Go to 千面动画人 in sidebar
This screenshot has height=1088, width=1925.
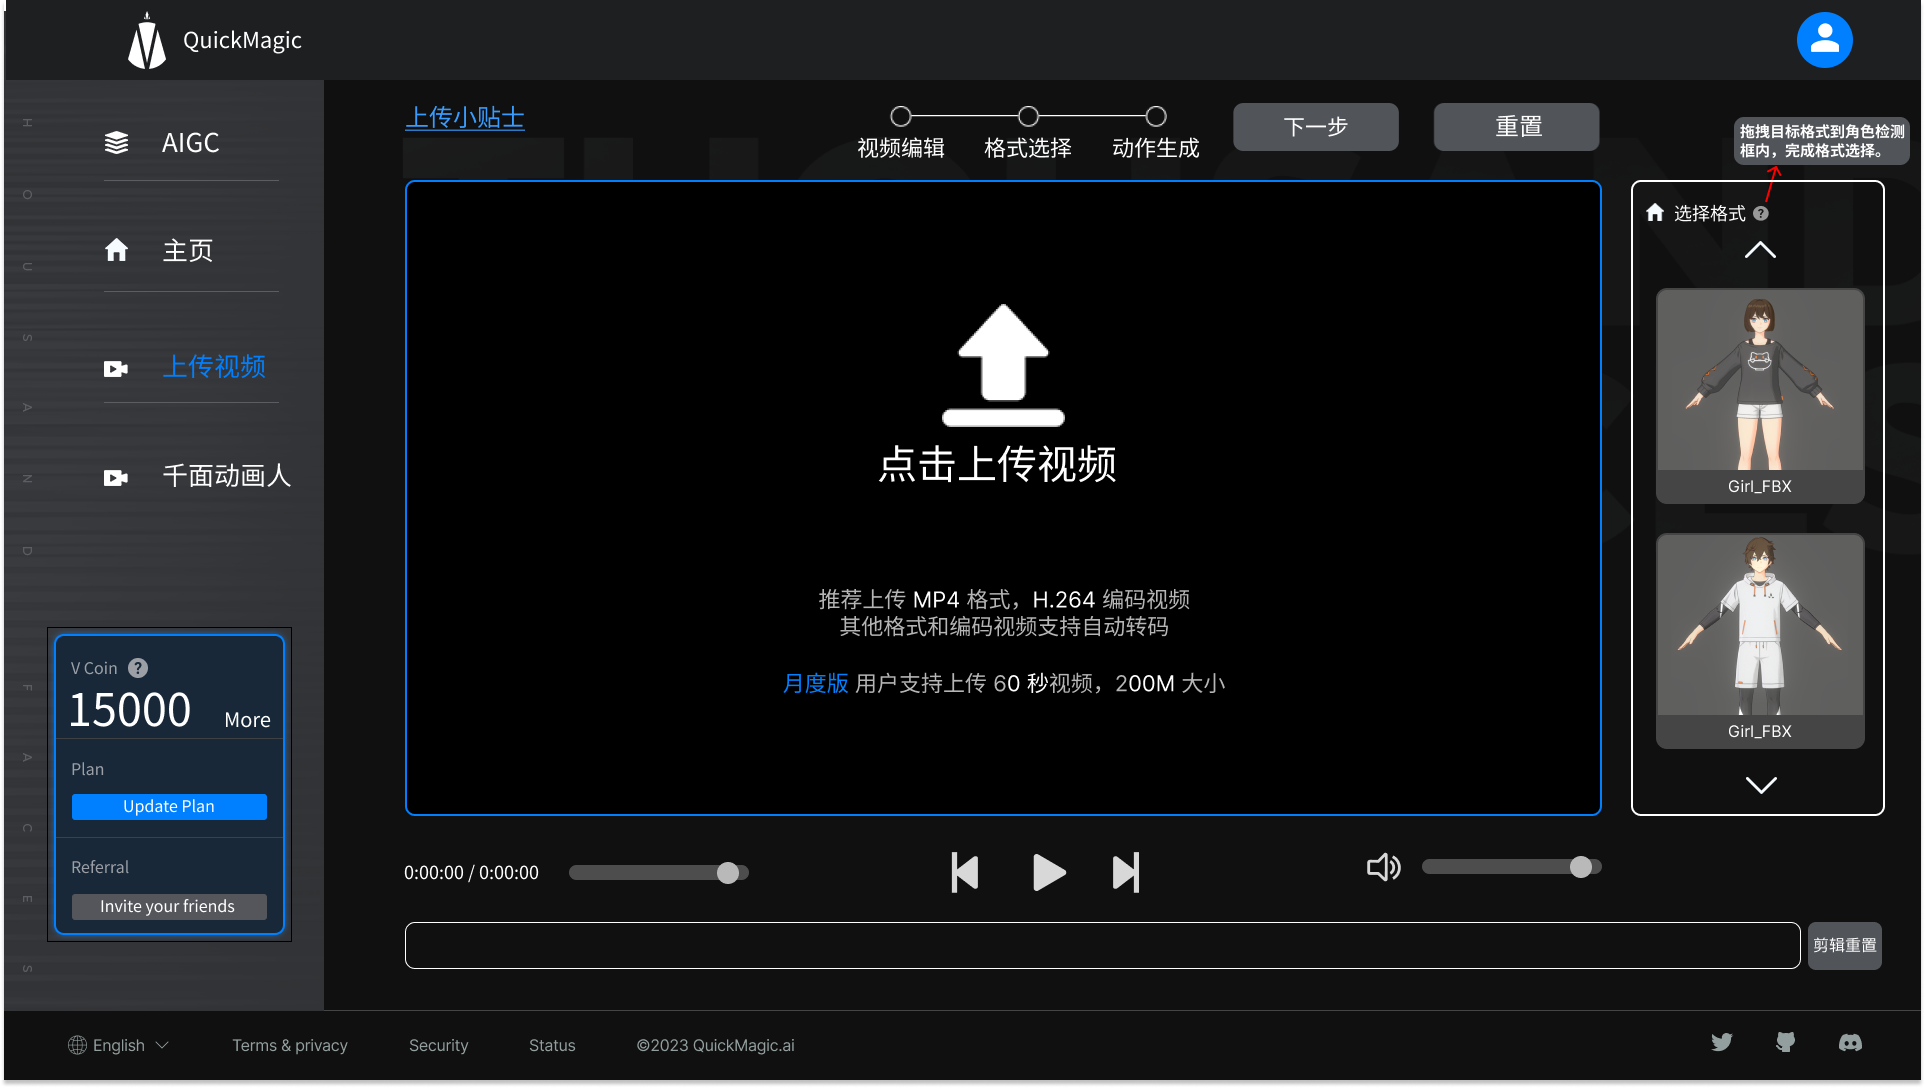[x=226, y=476]
